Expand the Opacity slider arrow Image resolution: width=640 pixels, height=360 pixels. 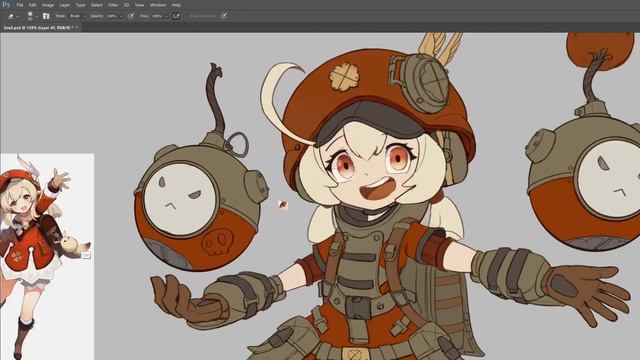click(x=121, y=16)
